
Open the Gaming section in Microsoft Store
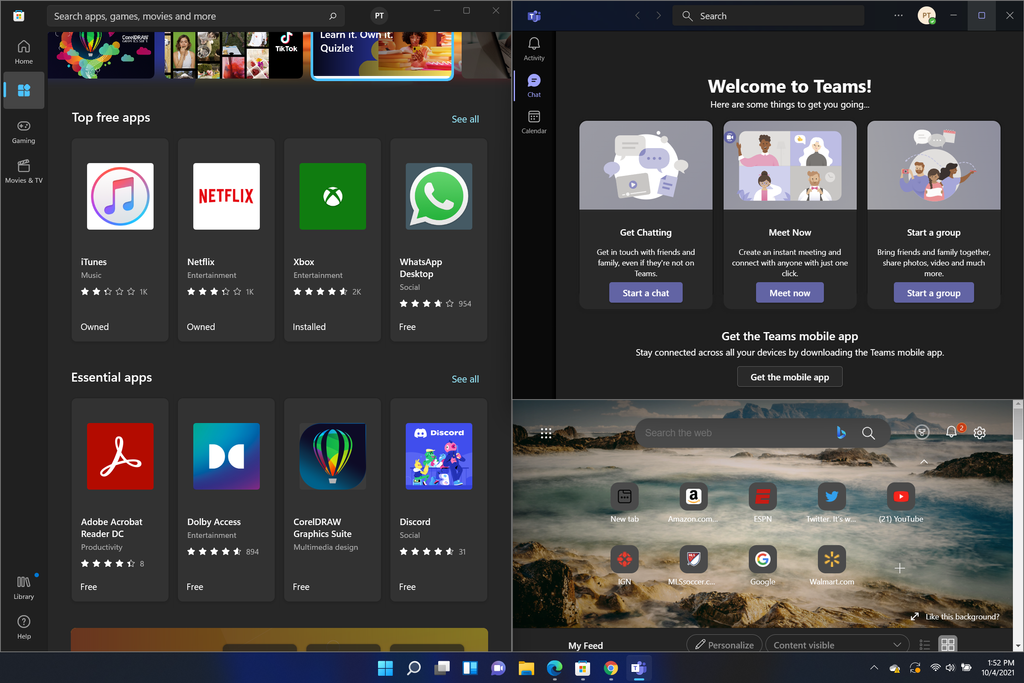click(x=22, y=130)
